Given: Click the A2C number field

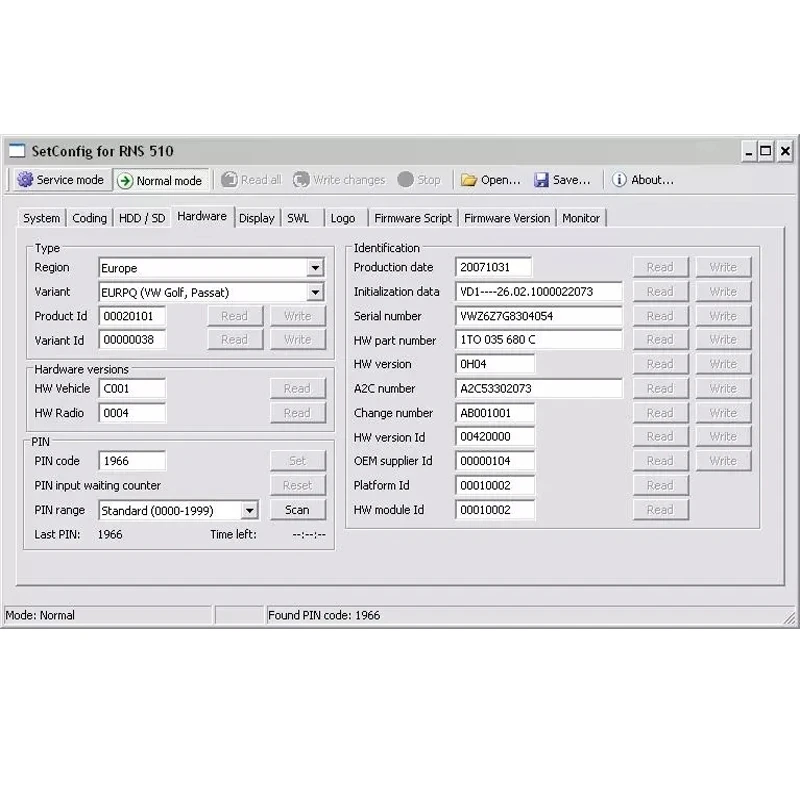Looking at the screenshot, I should pyautogui.click(x=538, y=389).
